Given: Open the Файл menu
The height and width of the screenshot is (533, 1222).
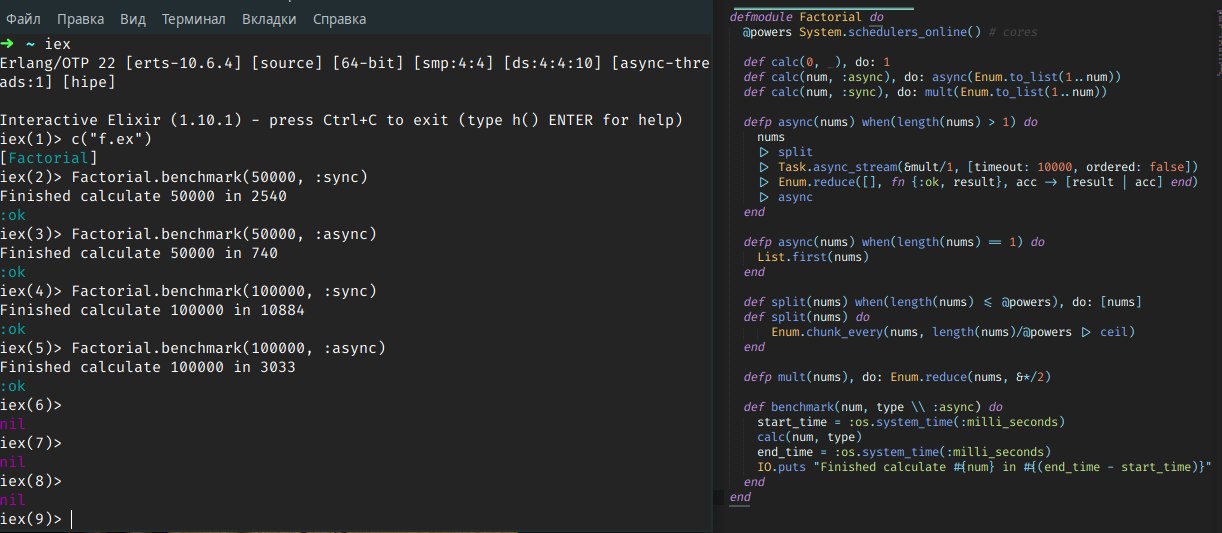Looking at the screenshot, I should (23, 19).
